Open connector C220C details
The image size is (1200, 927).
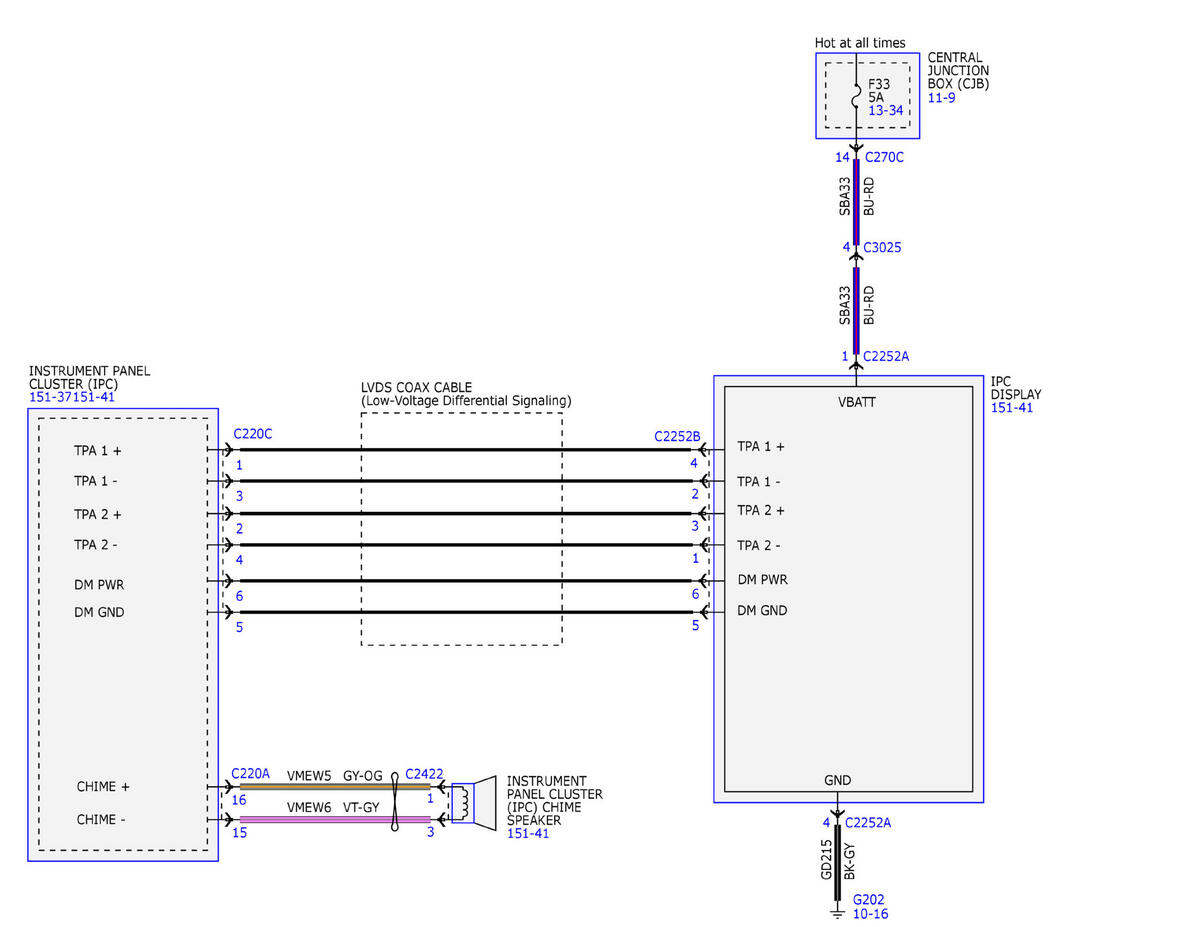pos(252,434)
